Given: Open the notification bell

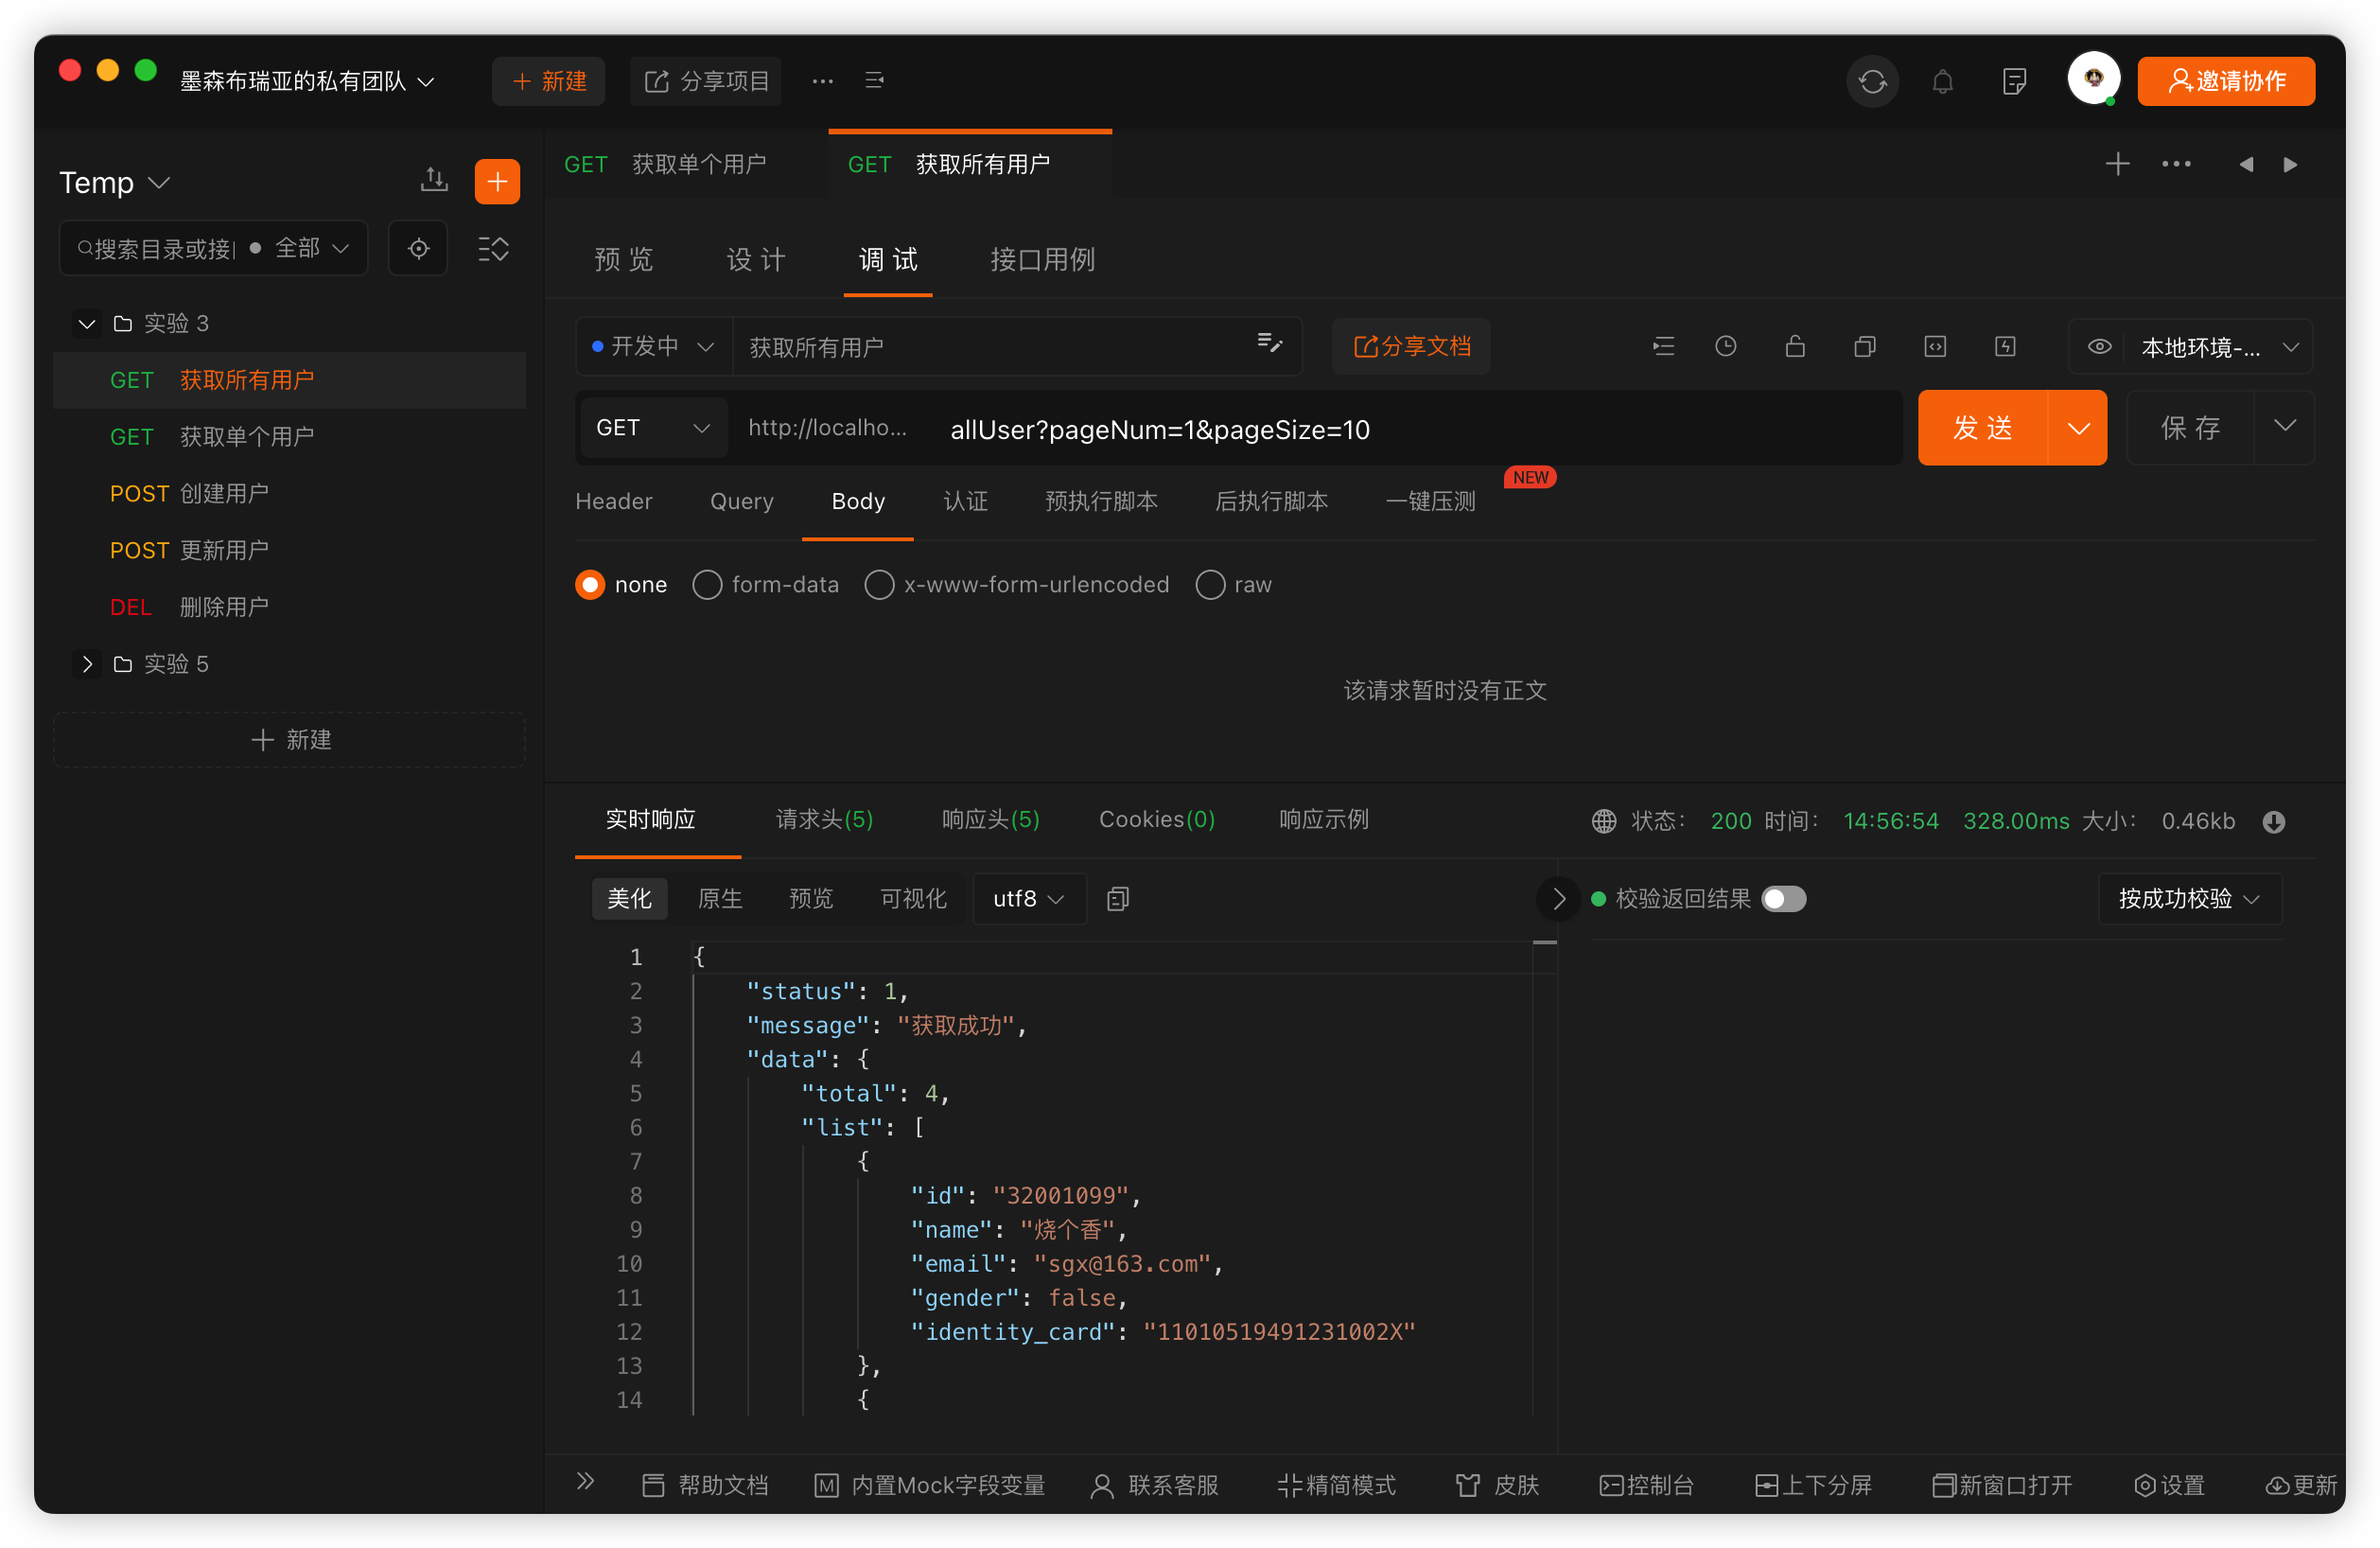Looking at the screenshot, I should click(1942, 81).
